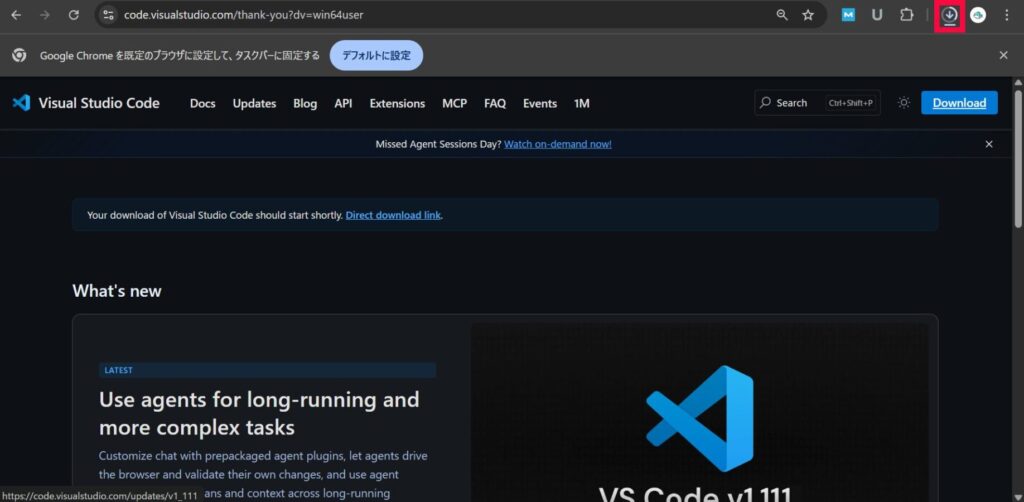Click the browser forward arrow
Image resolution: width=1024 pixels, height=502 pixels.
44,15
